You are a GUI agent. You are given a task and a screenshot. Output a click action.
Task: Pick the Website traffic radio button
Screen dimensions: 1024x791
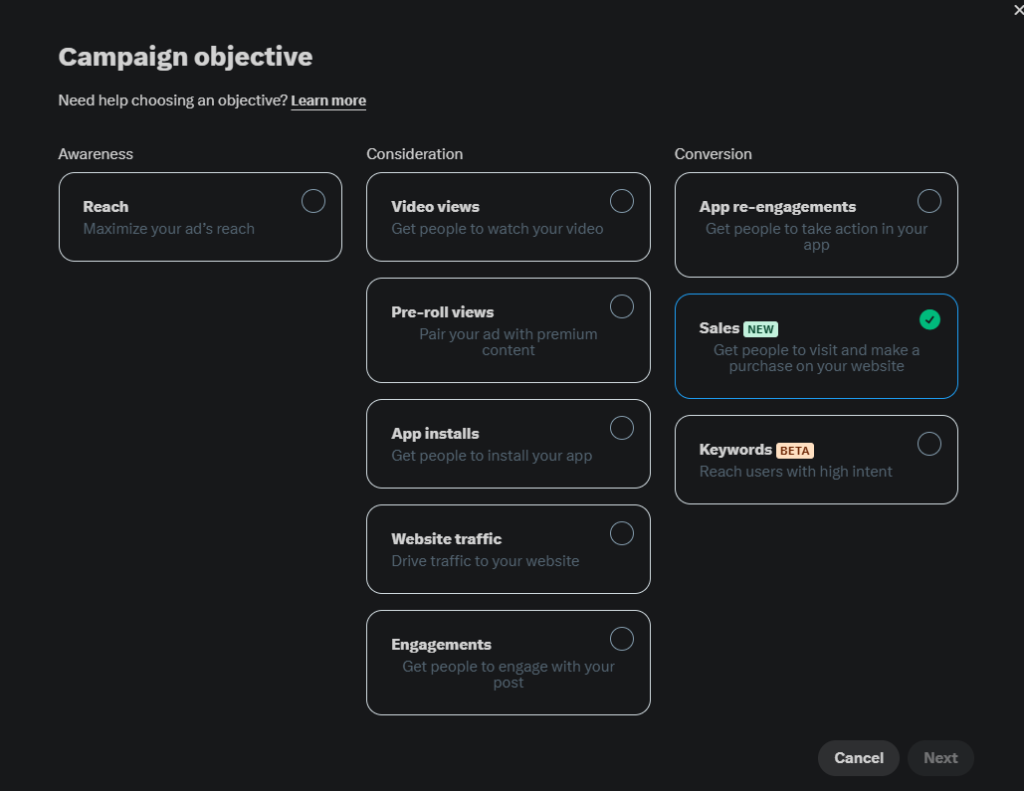pyautogui.click(x=621, y=533)
